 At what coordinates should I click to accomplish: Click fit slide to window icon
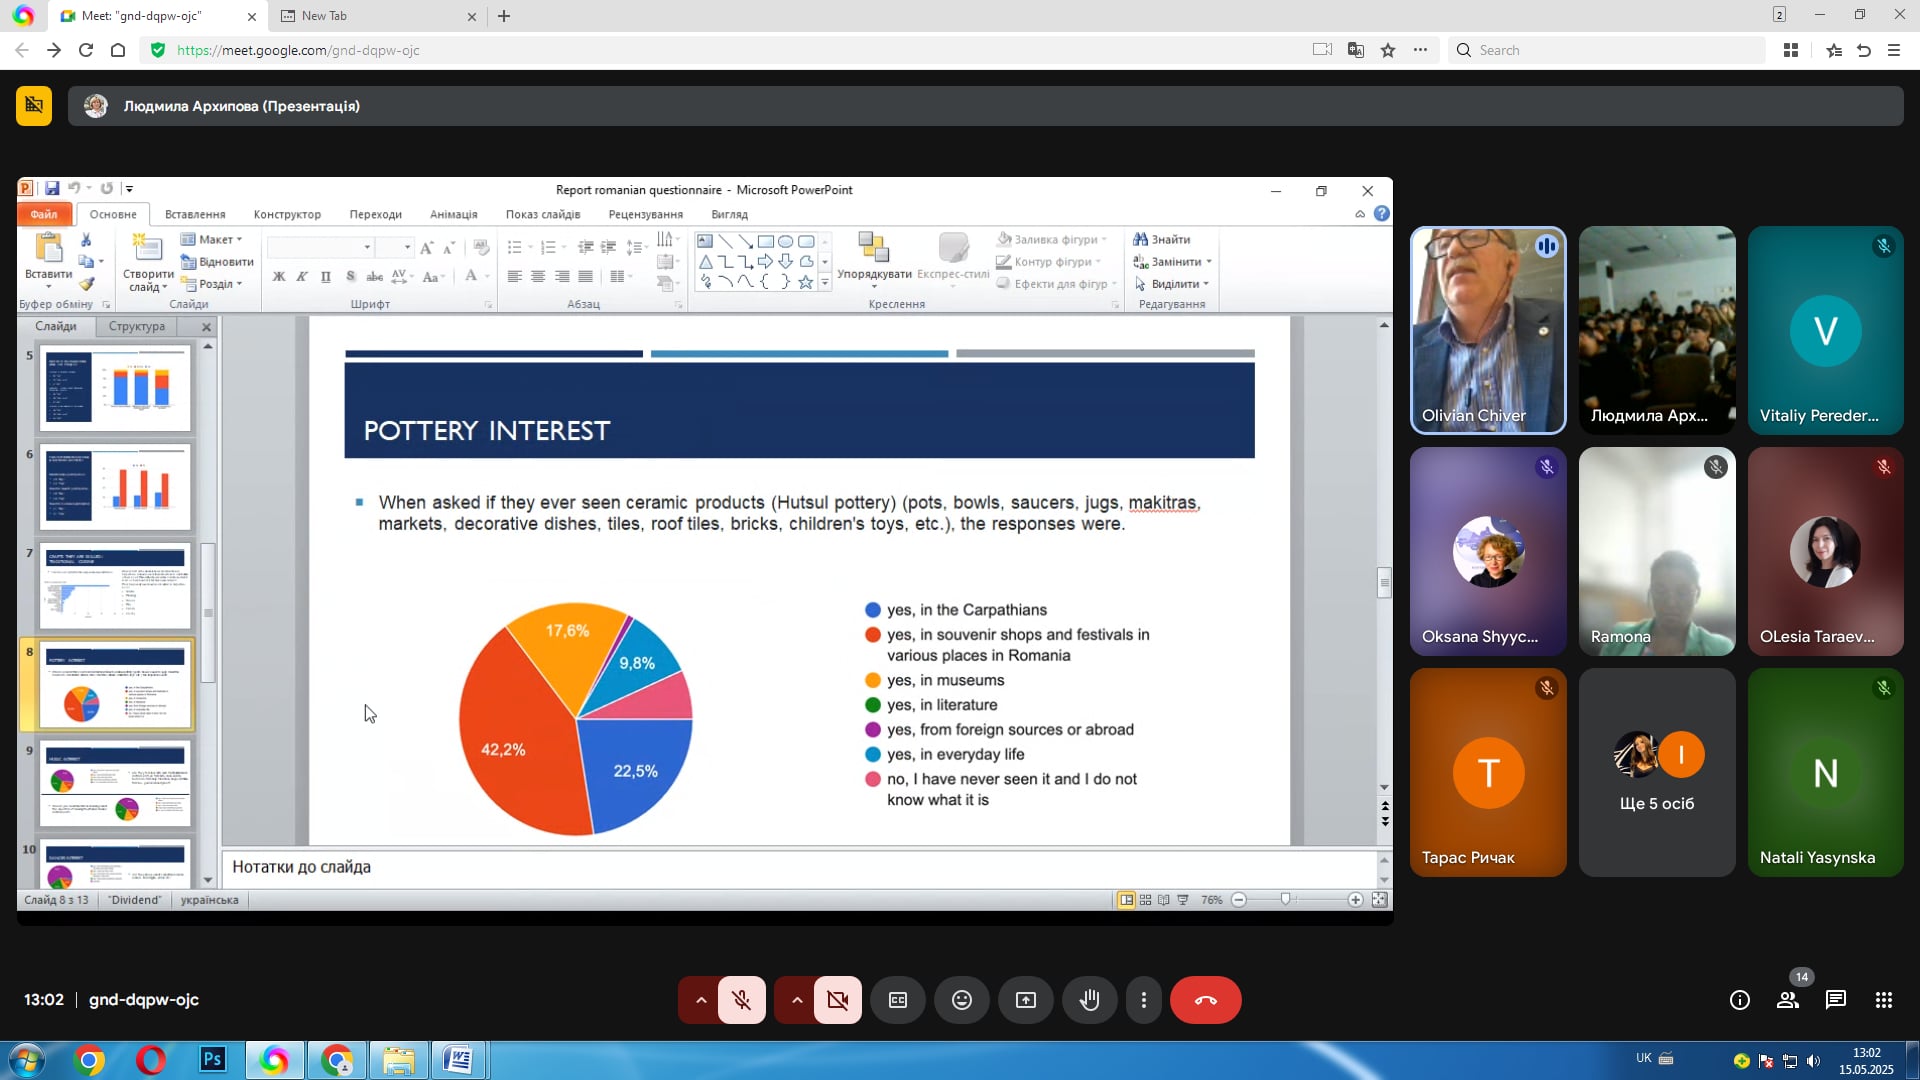pos(1380,900)
